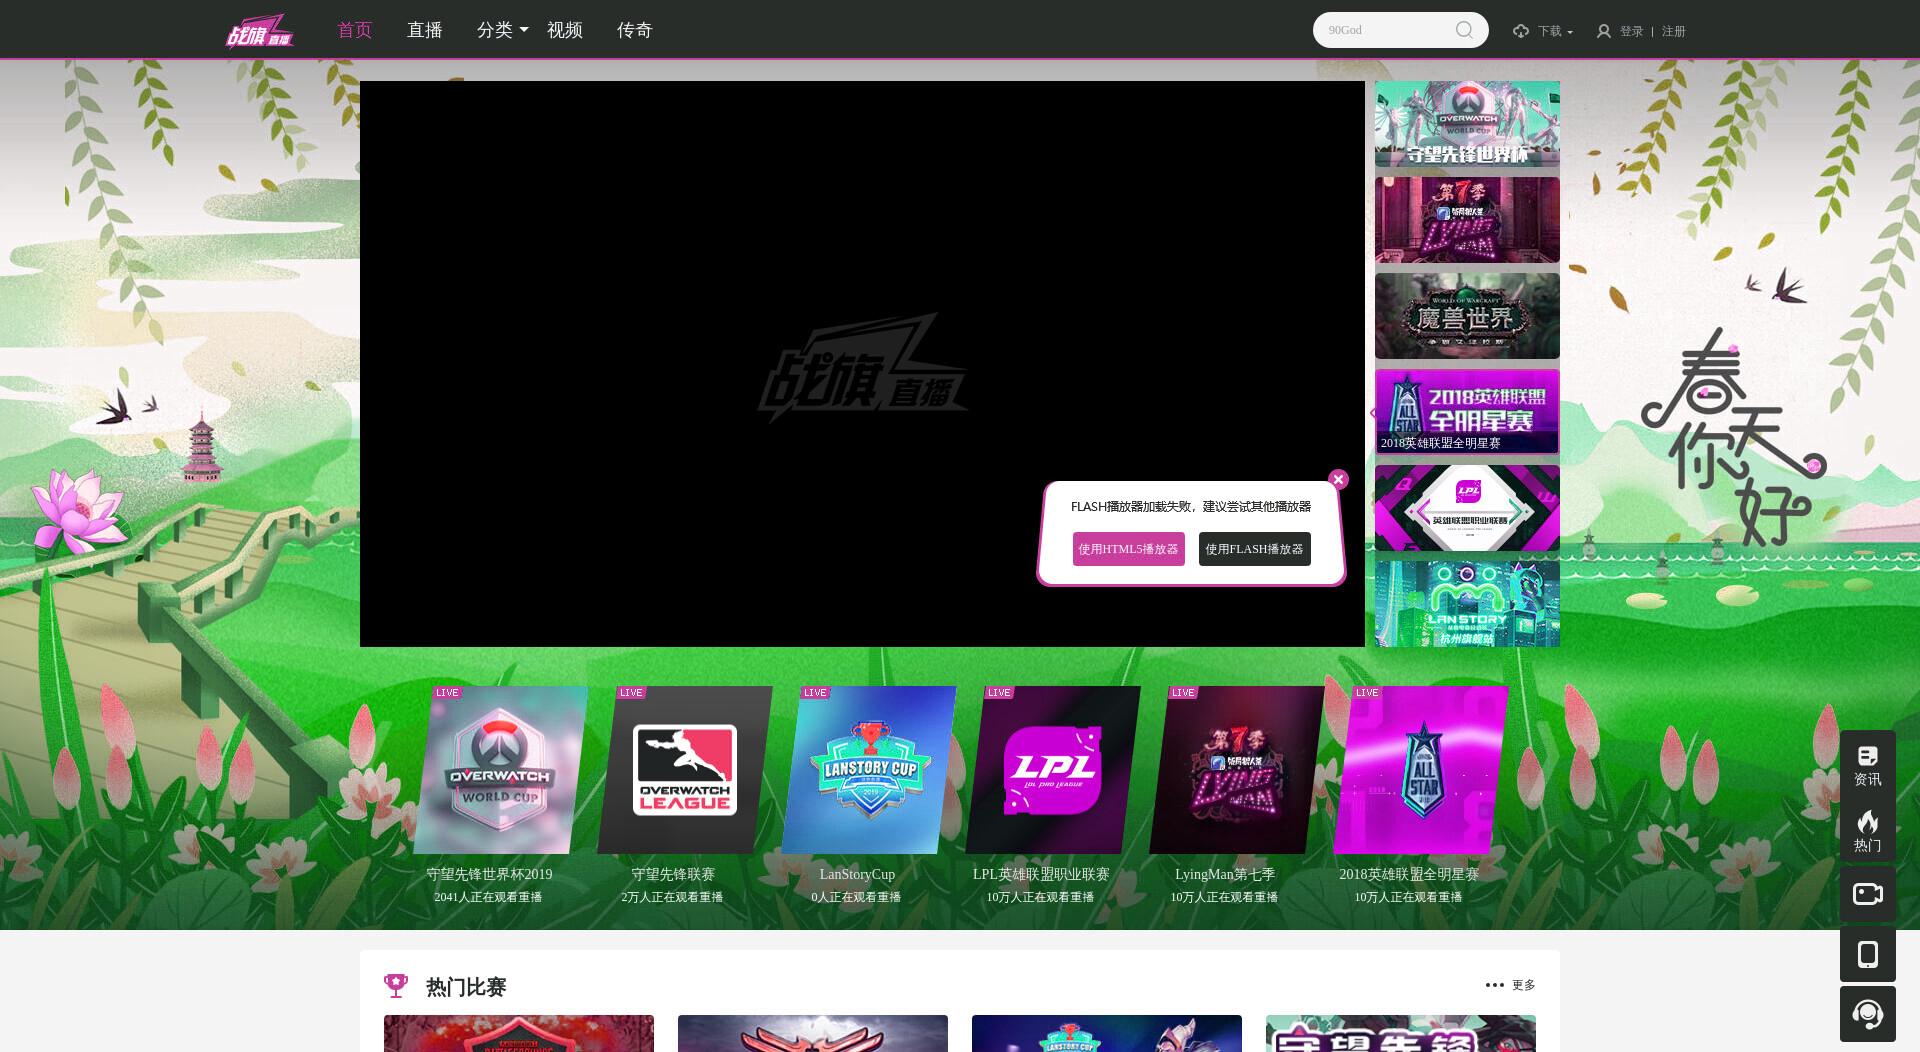
Task: Expand the 分类 category dropdown arrow
Action: pyautogui.click(x=524, y=30)
